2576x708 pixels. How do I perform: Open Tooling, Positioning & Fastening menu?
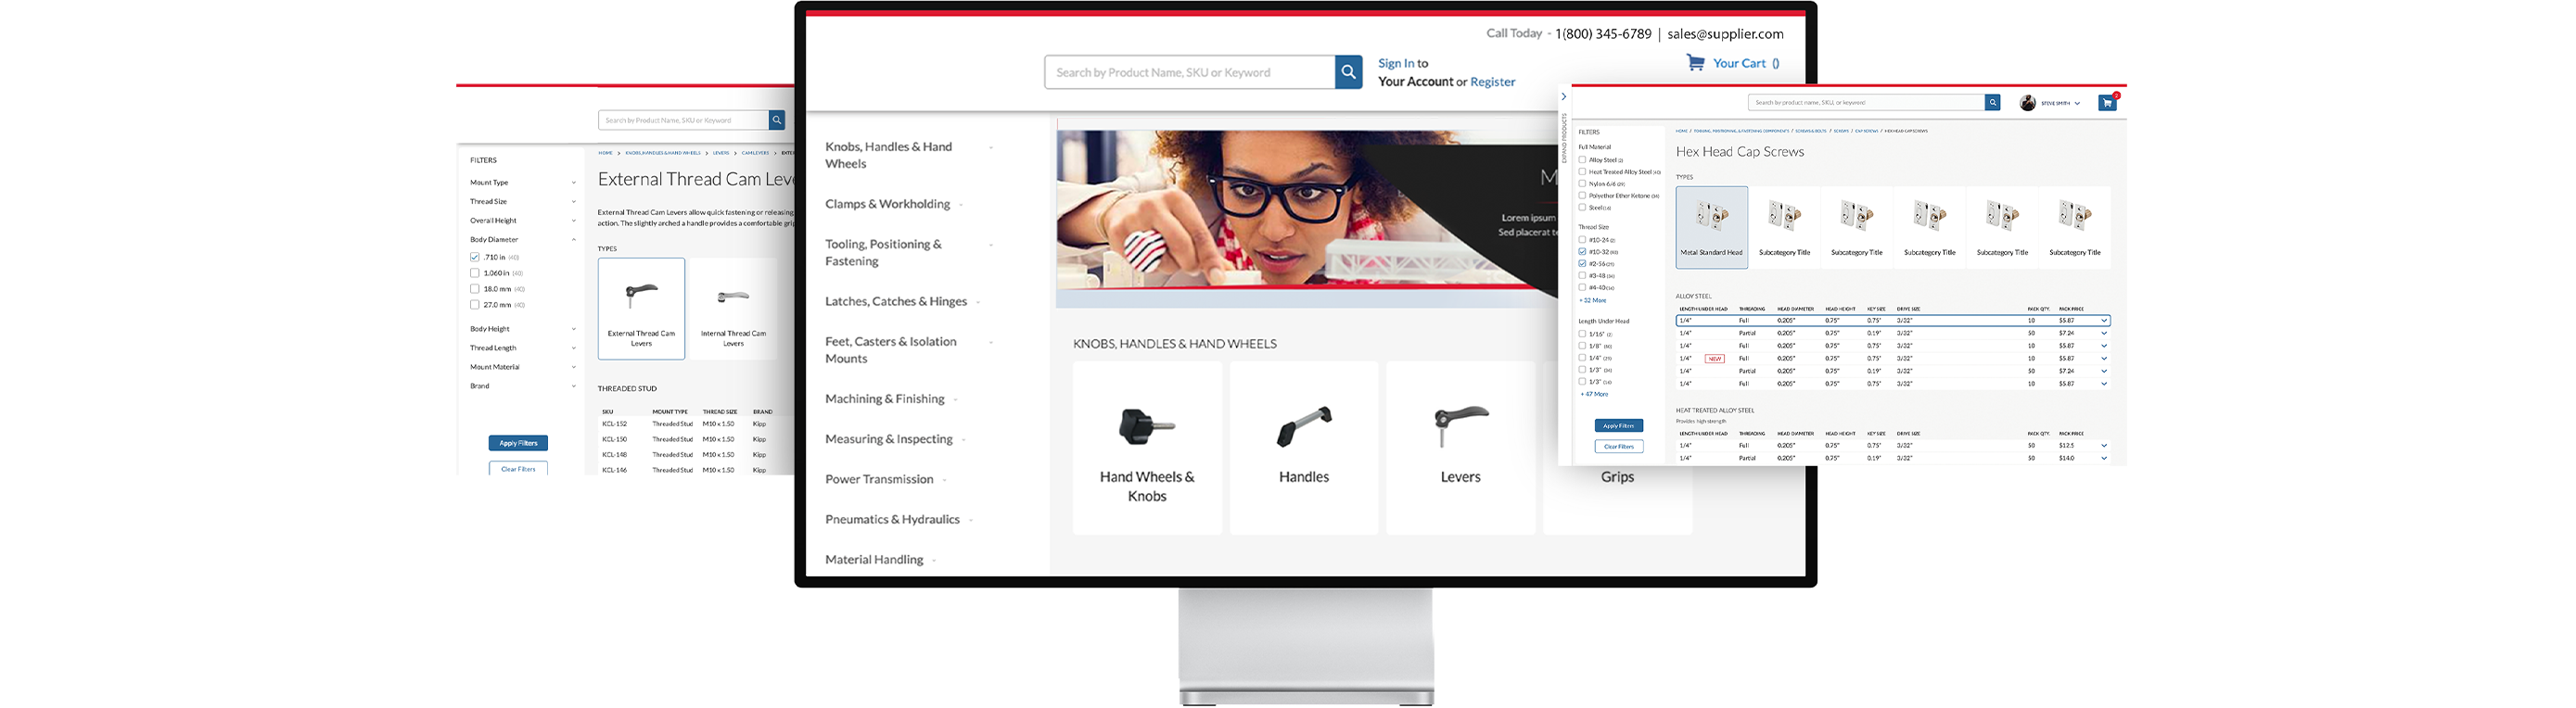pyautogui.click(x=909, y=252)
